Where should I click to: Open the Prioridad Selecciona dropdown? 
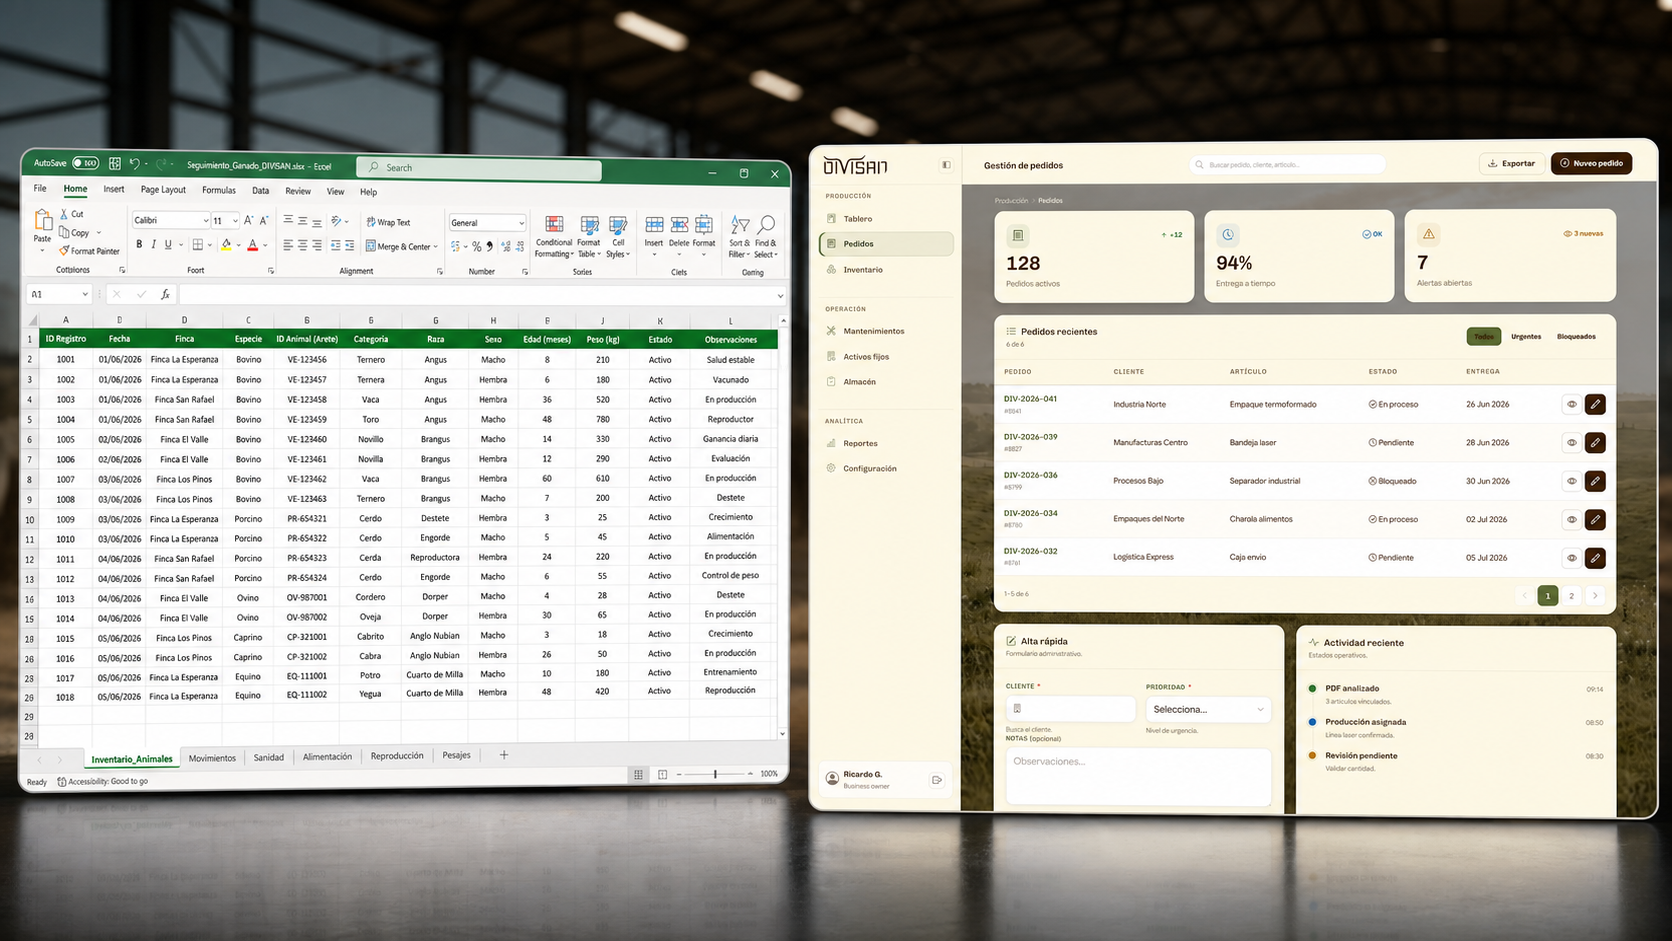click(x=1208, y=709)
